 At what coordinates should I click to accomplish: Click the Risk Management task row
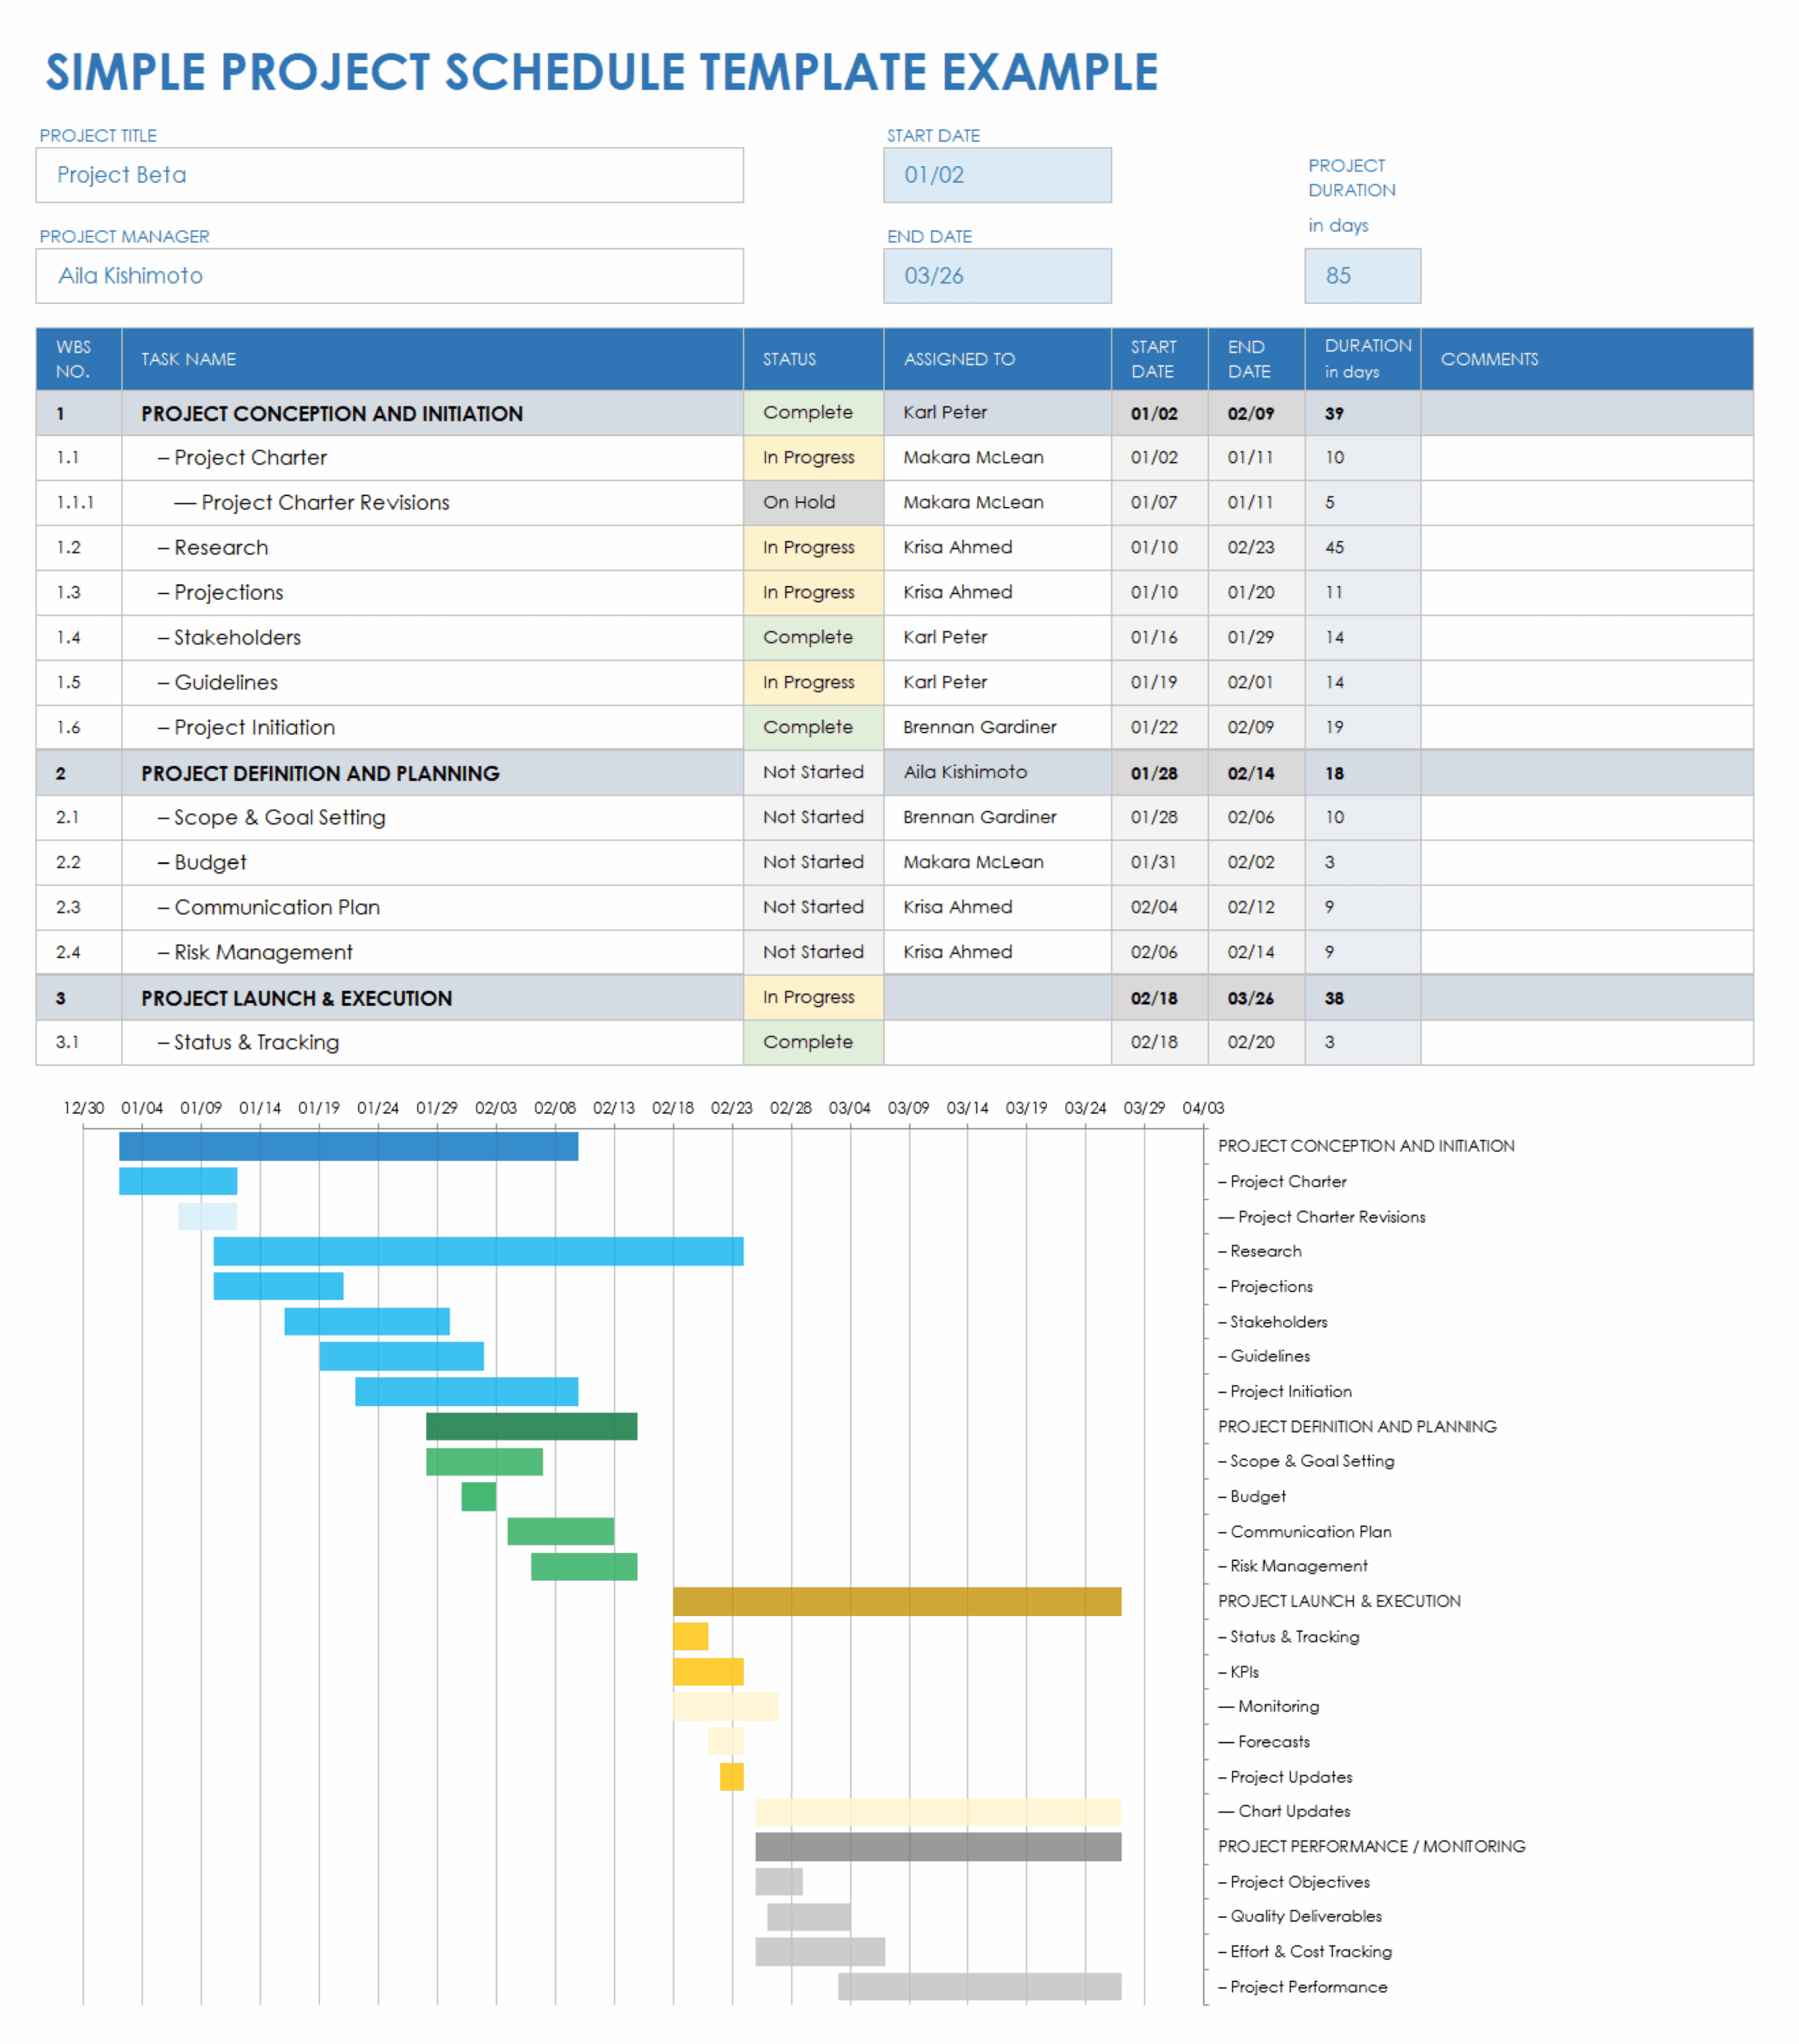coord(263,952)
